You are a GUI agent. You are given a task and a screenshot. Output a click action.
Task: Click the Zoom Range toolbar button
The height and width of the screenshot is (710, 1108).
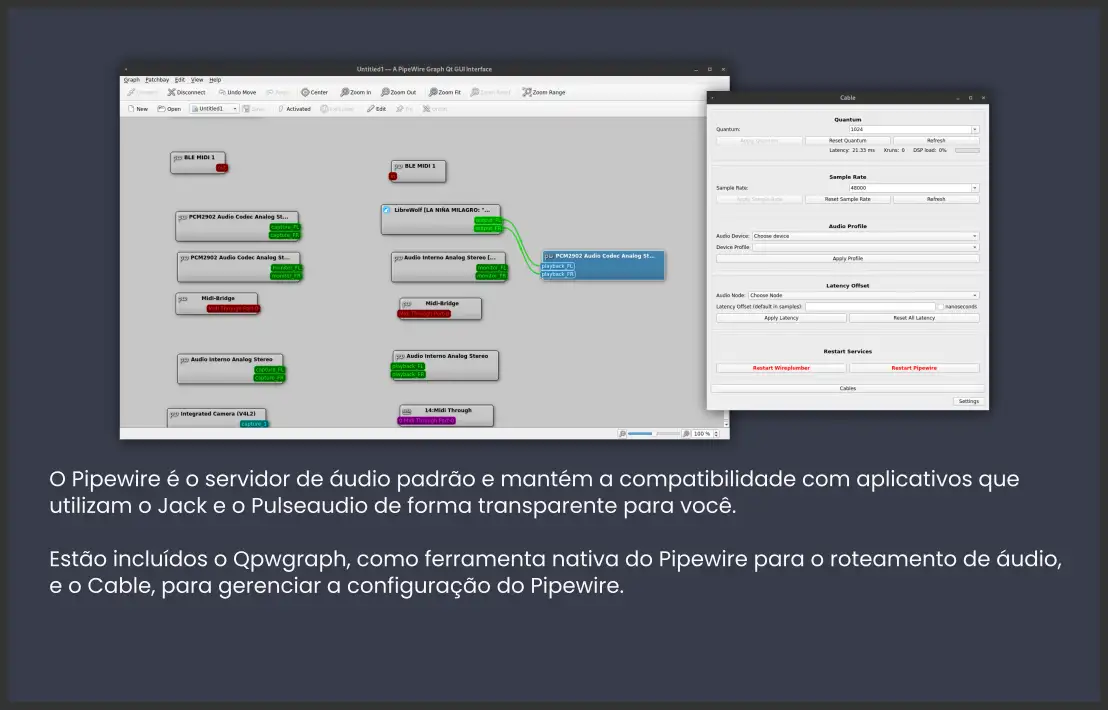(543, 93)
